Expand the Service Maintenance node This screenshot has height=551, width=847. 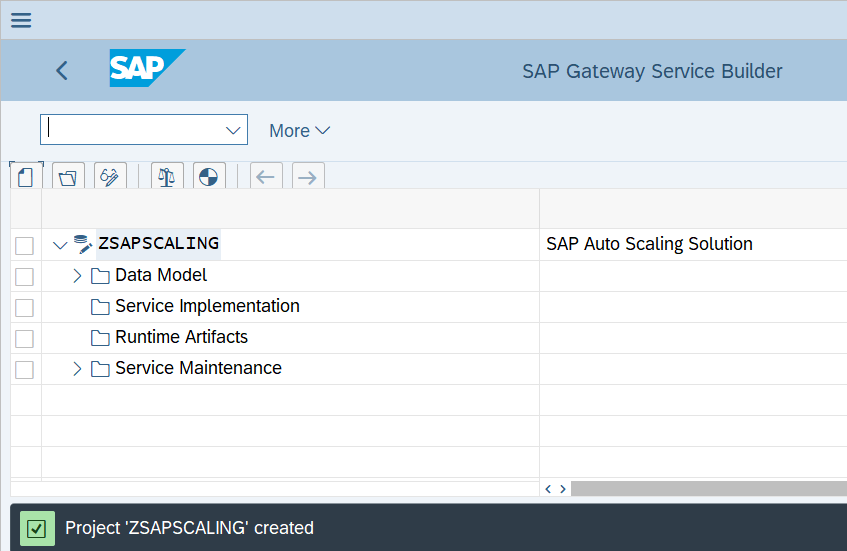pos(77,368)
